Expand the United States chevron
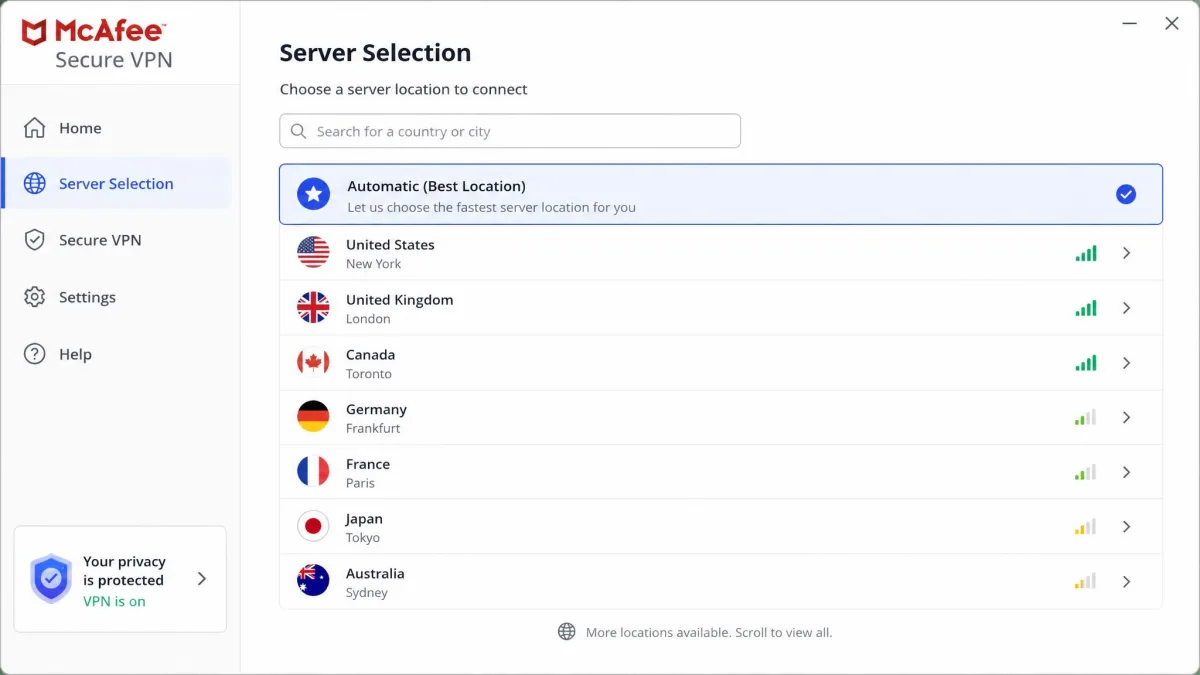The height and width of the screenshot is (675, 1200). [x=1126, y=253]
